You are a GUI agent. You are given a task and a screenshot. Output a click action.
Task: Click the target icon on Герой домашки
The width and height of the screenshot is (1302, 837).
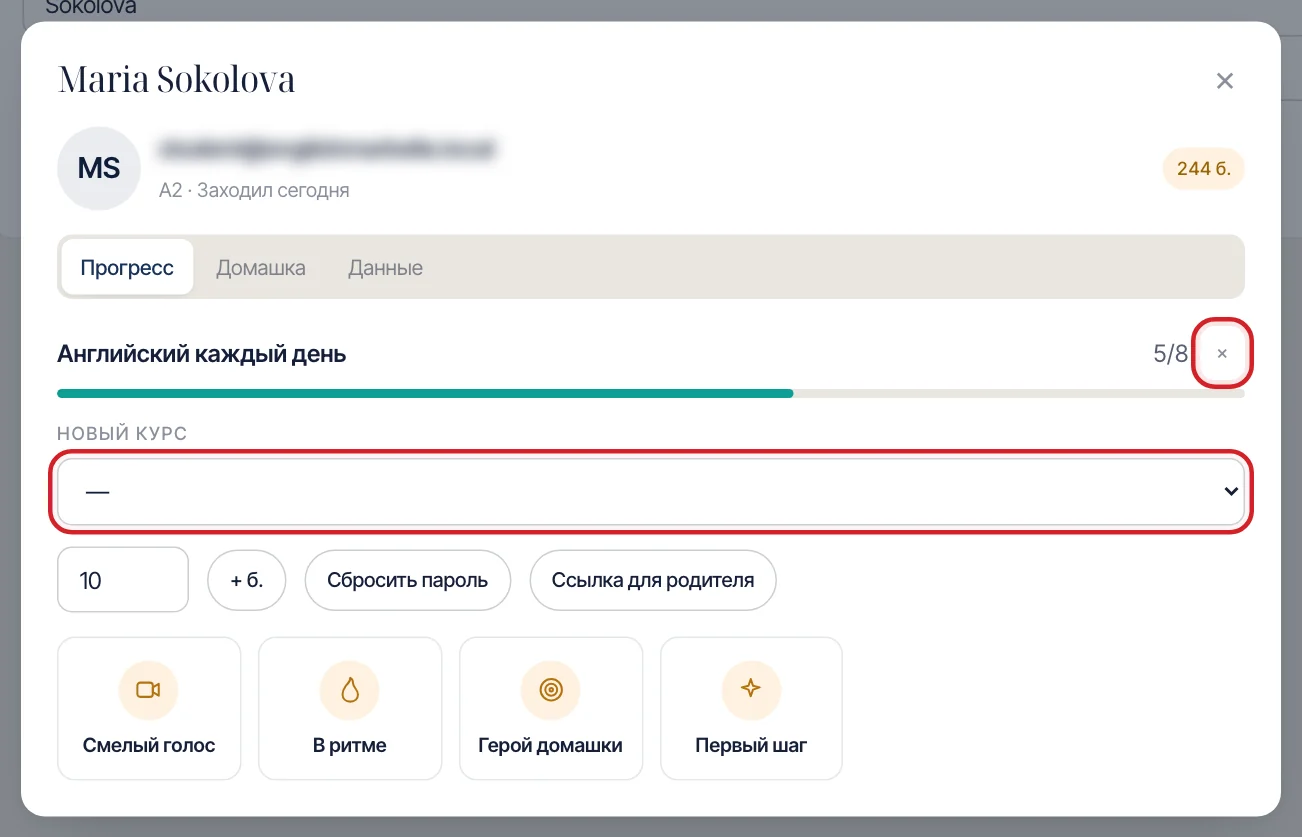(x=550, y=690)
